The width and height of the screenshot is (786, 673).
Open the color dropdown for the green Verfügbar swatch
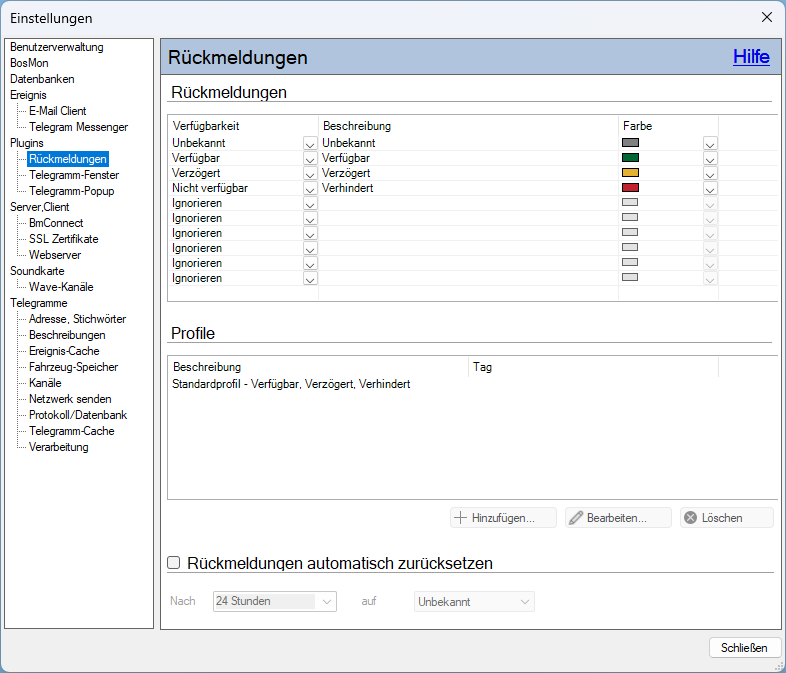click(x=710, y=159)
